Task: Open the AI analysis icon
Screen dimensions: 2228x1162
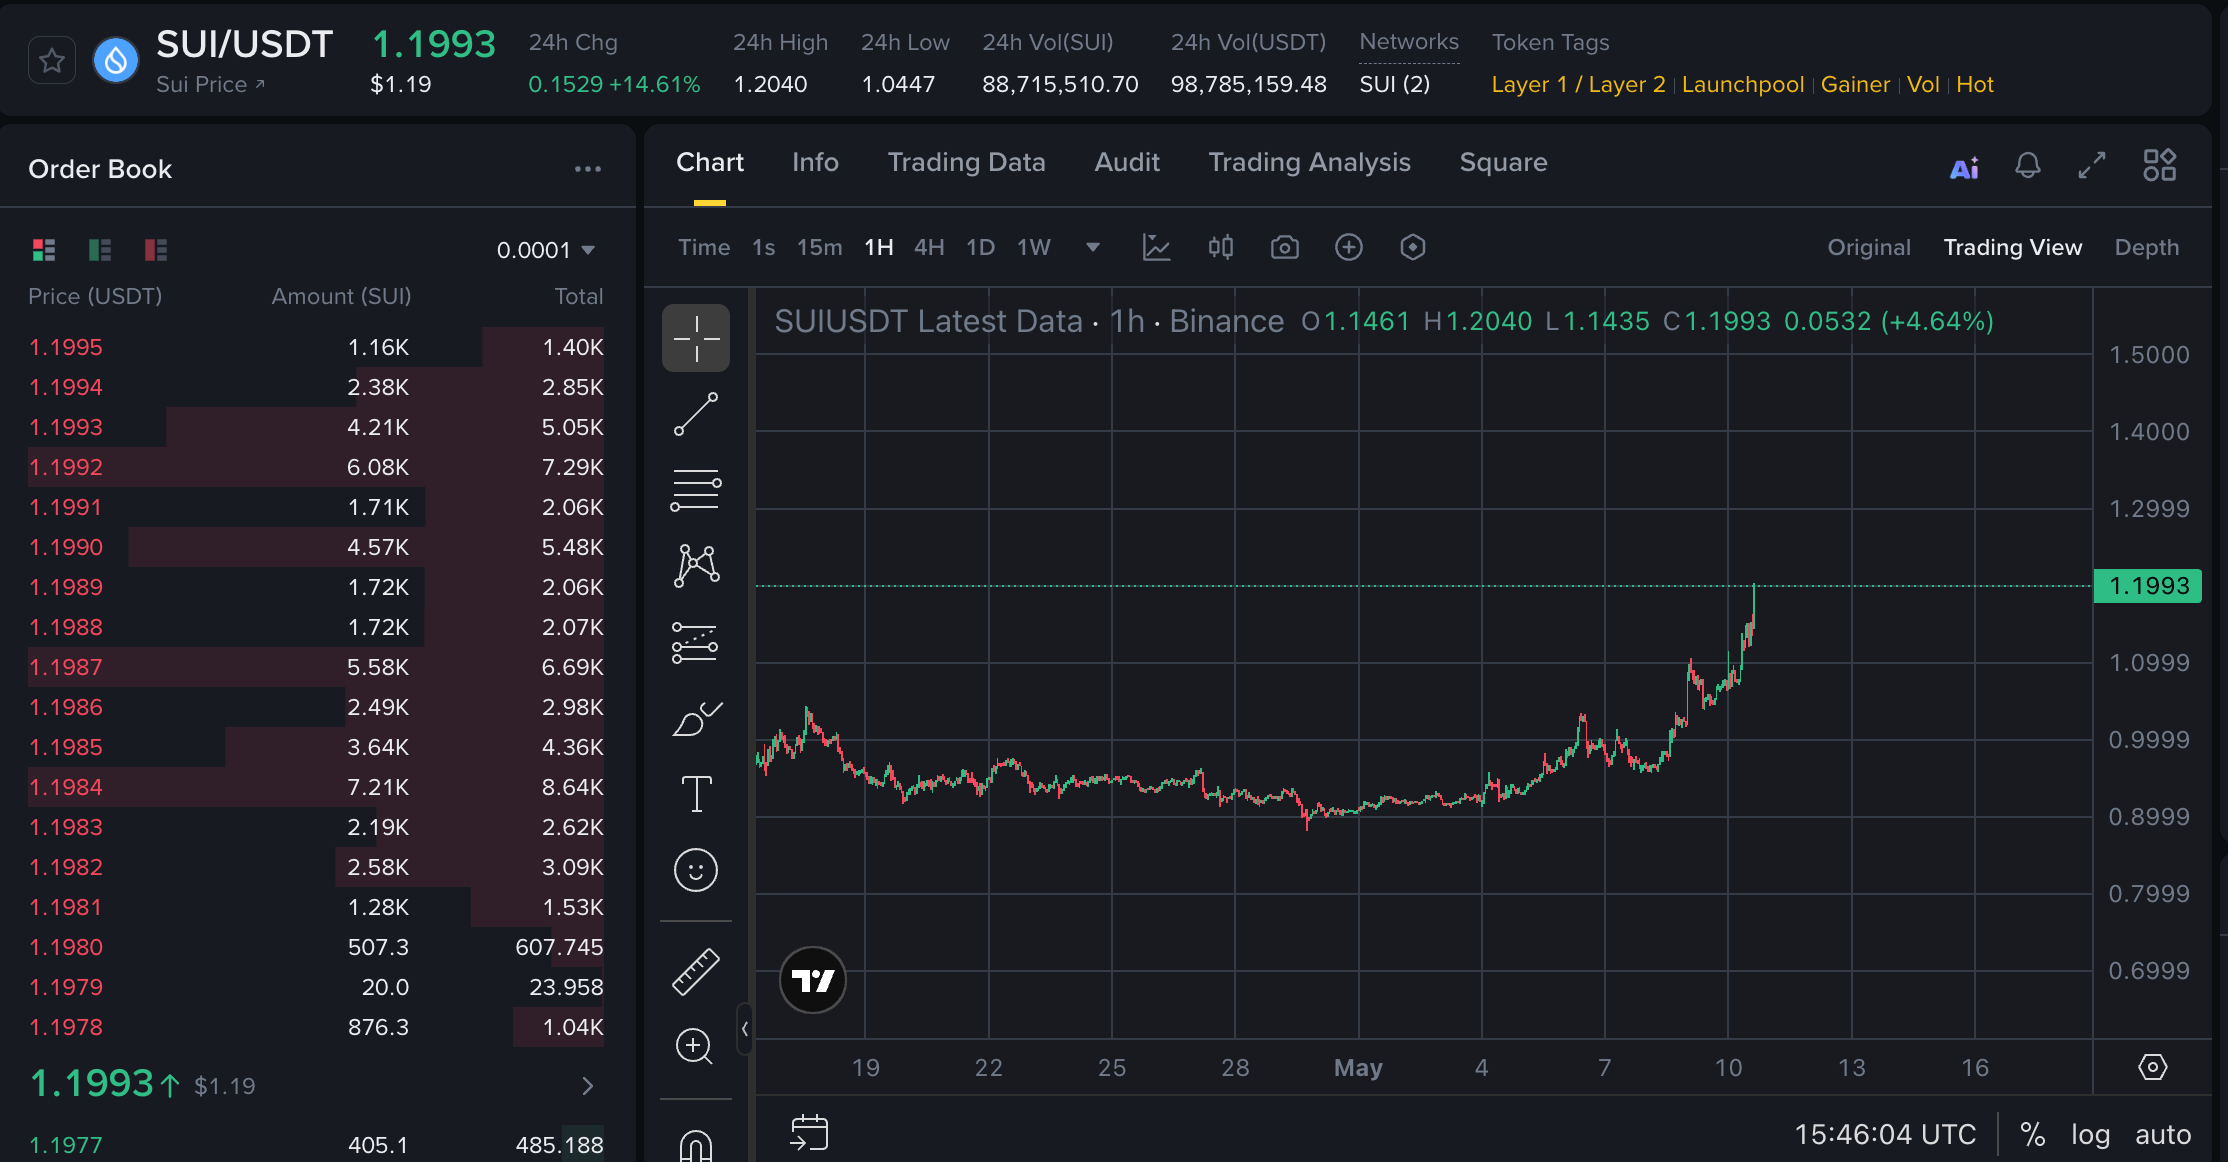Action: pyautogui.click(x=1964, y=167)
